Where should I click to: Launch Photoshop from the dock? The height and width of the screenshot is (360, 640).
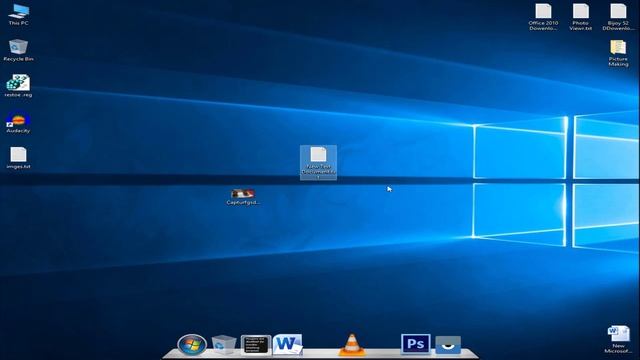[416, 344]
